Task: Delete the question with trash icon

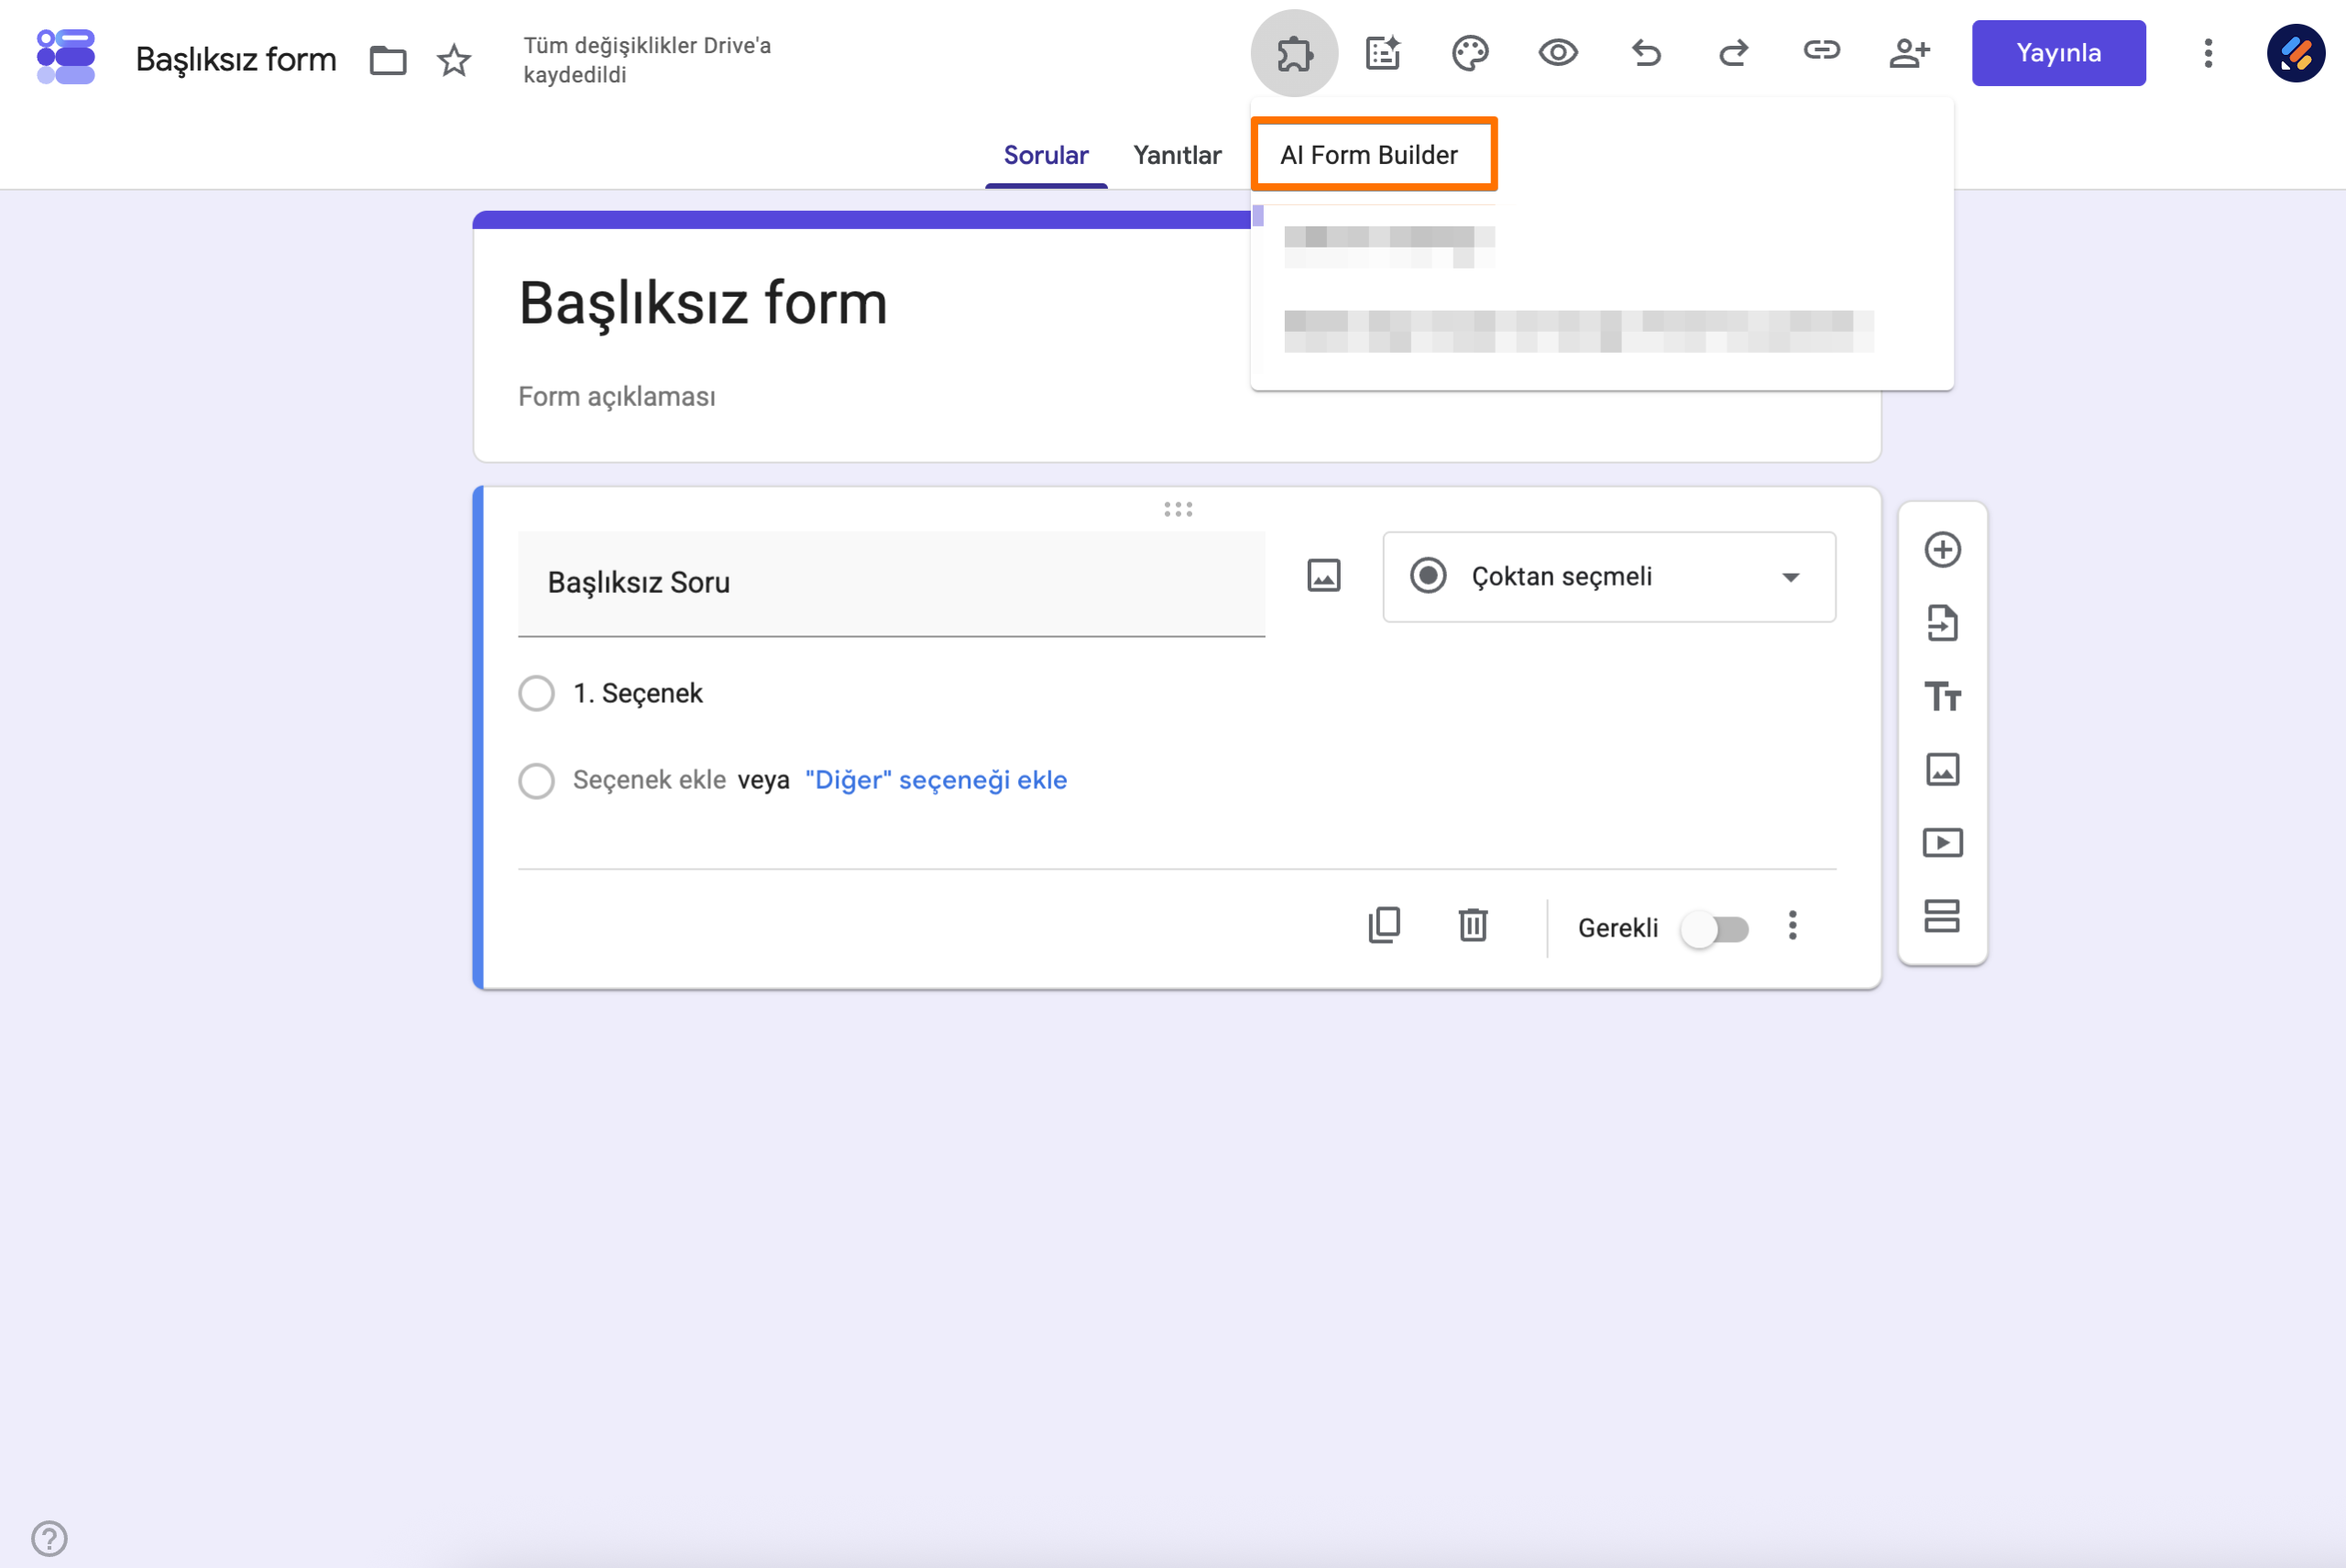Action: coord(1473,925)
